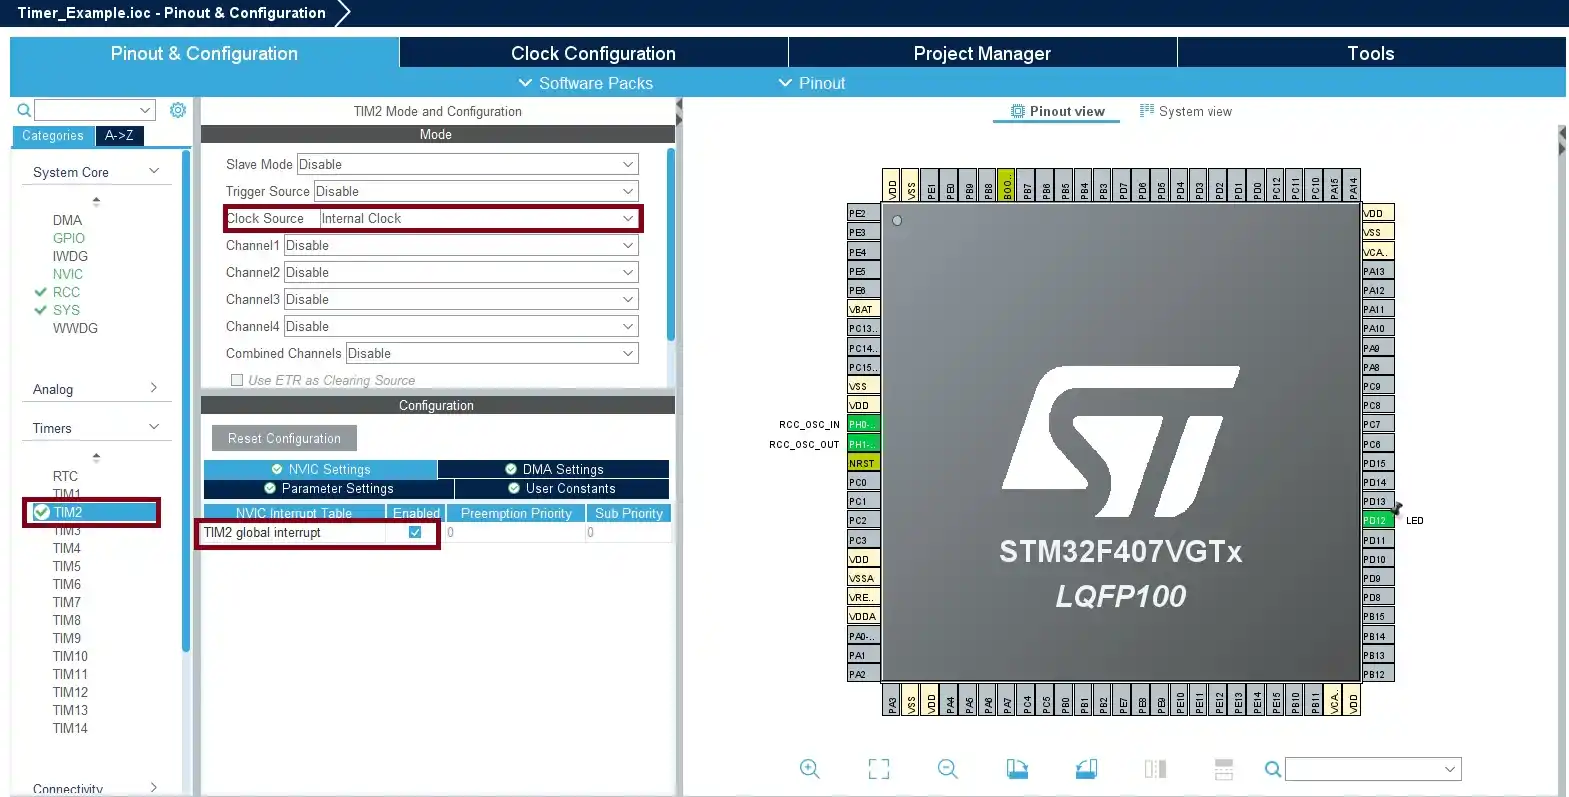Open the Channel2 dropdown
The width and height of the screenshot is (1569, 797).
(461, 272)
